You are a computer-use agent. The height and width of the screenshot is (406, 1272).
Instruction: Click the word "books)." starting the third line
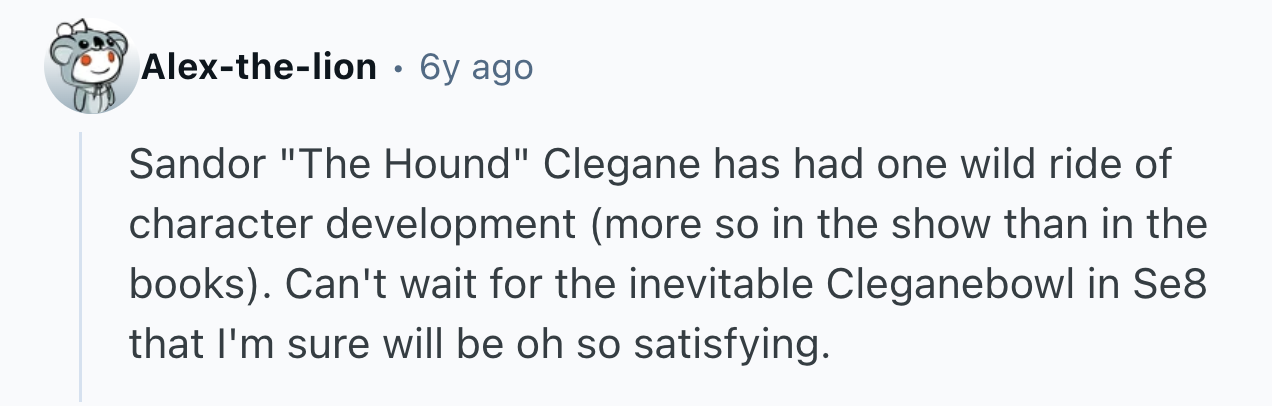[198, 287]
